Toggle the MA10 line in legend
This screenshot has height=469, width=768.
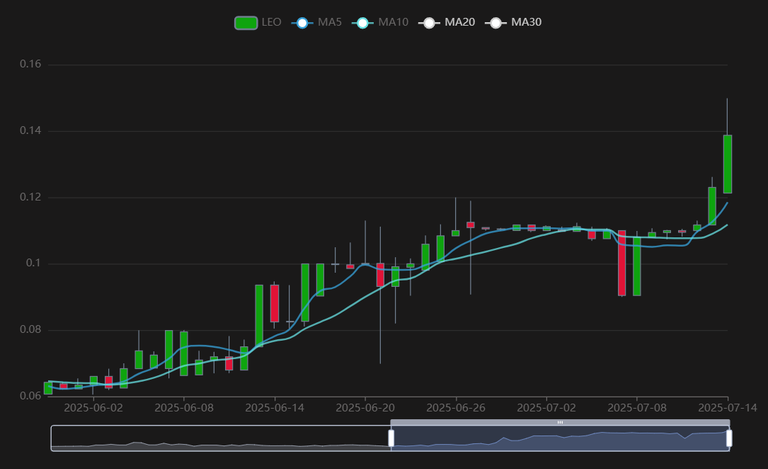[380, 23]
